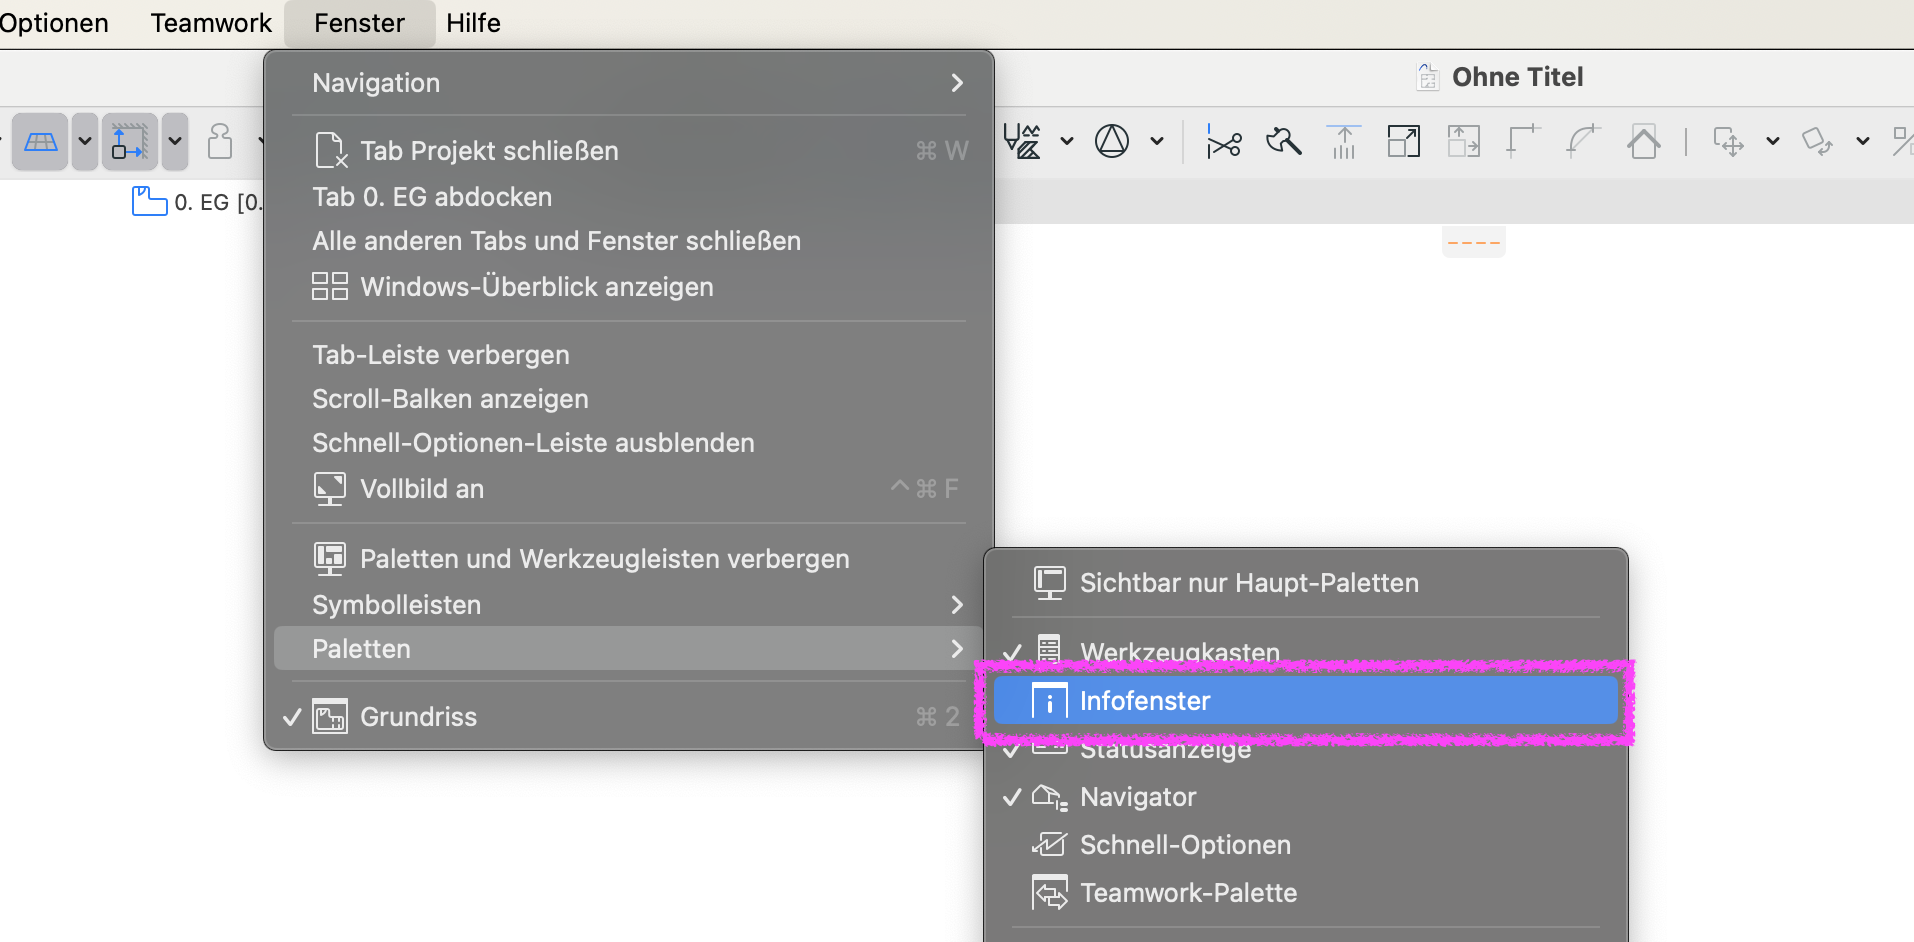Show the Infofenster palette
Viewport: 1914px width, 942px height.
(x=1306, y=701)
